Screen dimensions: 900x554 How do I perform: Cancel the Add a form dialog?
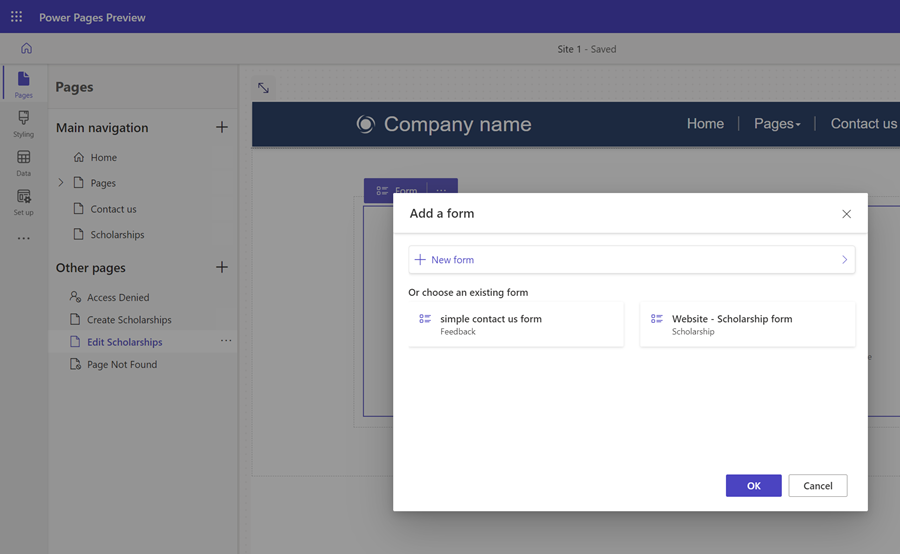click(x=817, y=486)
